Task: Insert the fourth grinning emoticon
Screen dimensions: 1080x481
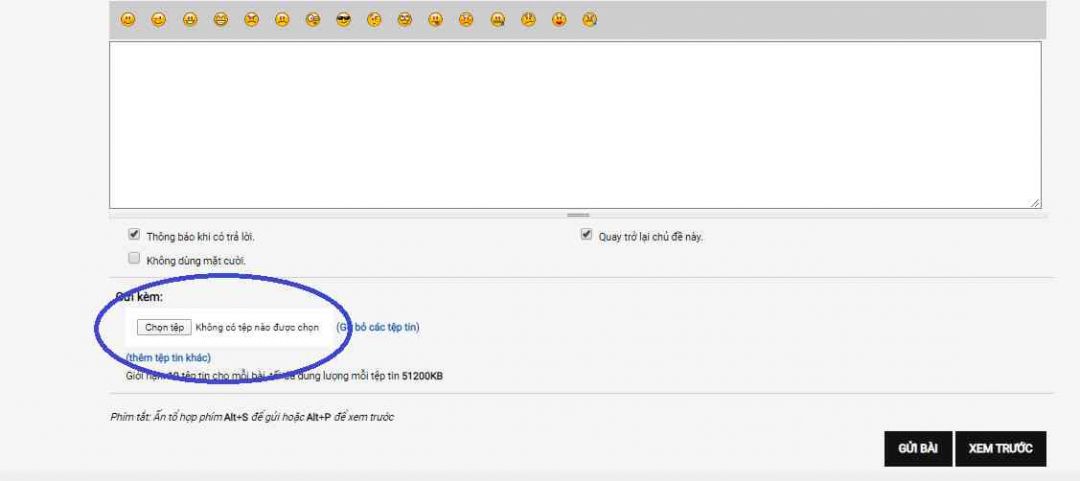Action: [x=221, y=20]
